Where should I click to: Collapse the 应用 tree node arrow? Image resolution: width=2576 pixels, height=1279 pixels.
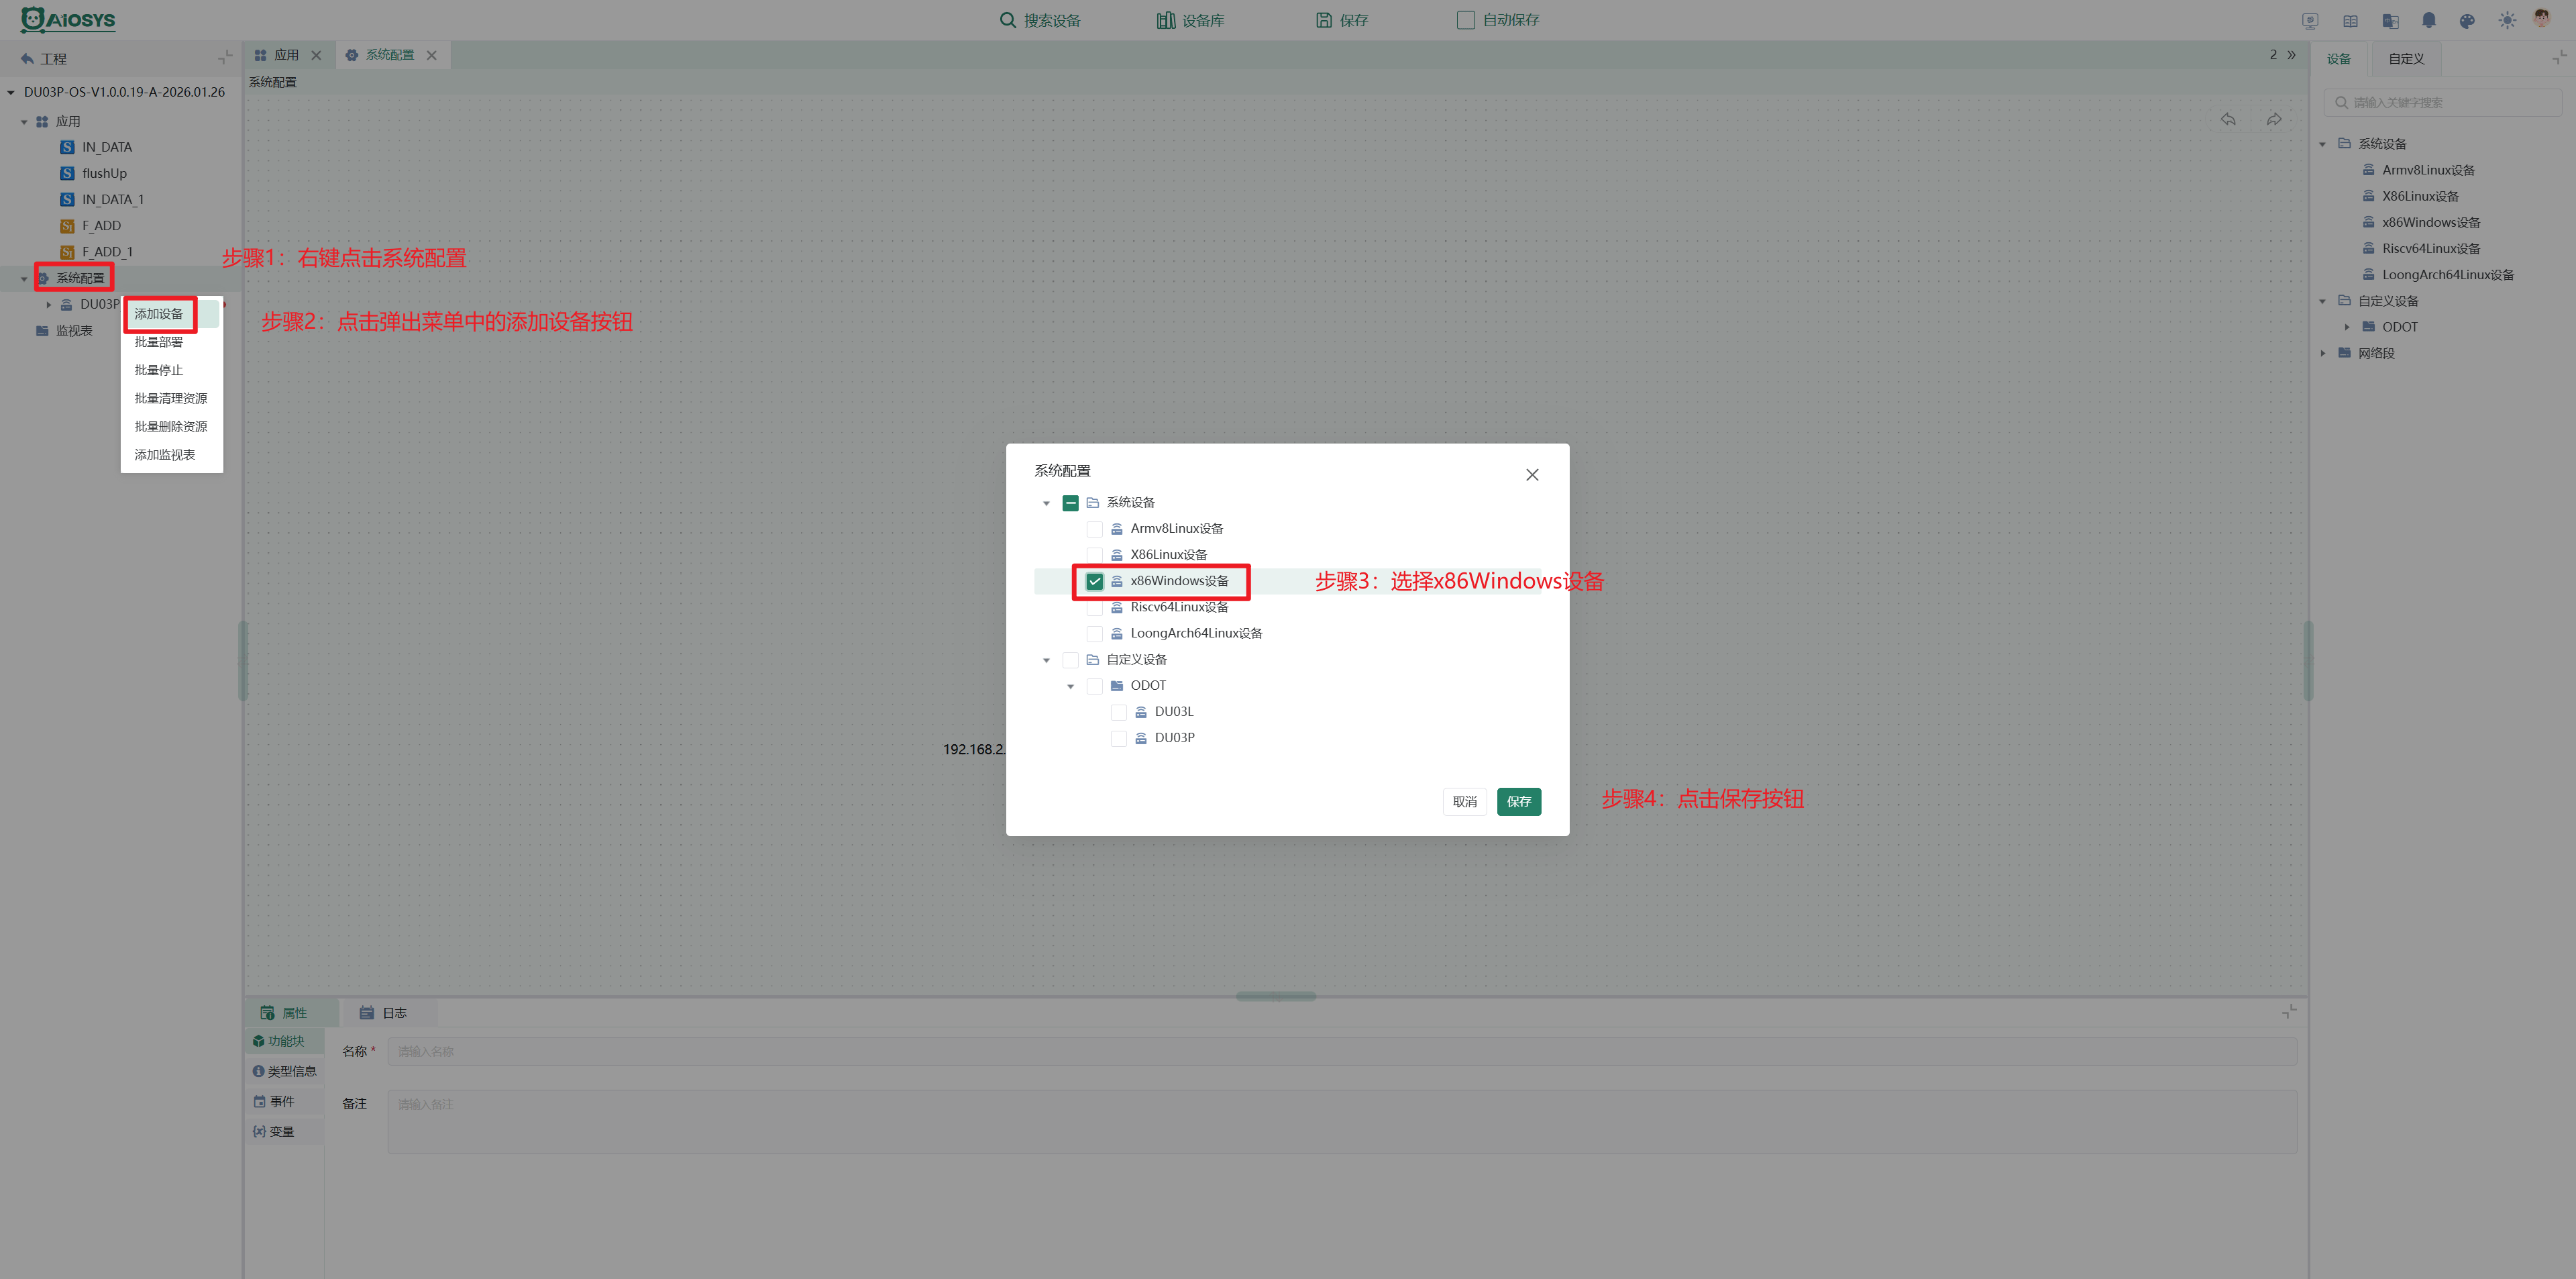coord(24,122)
